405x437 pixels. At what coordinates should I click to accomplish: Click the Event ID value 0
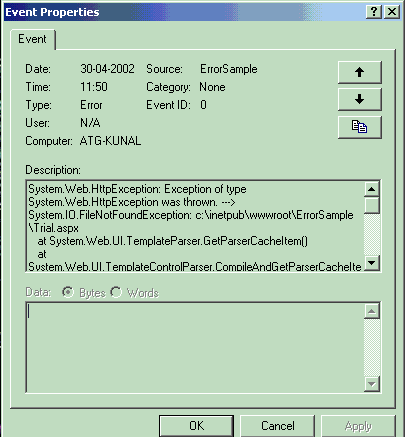203,105
